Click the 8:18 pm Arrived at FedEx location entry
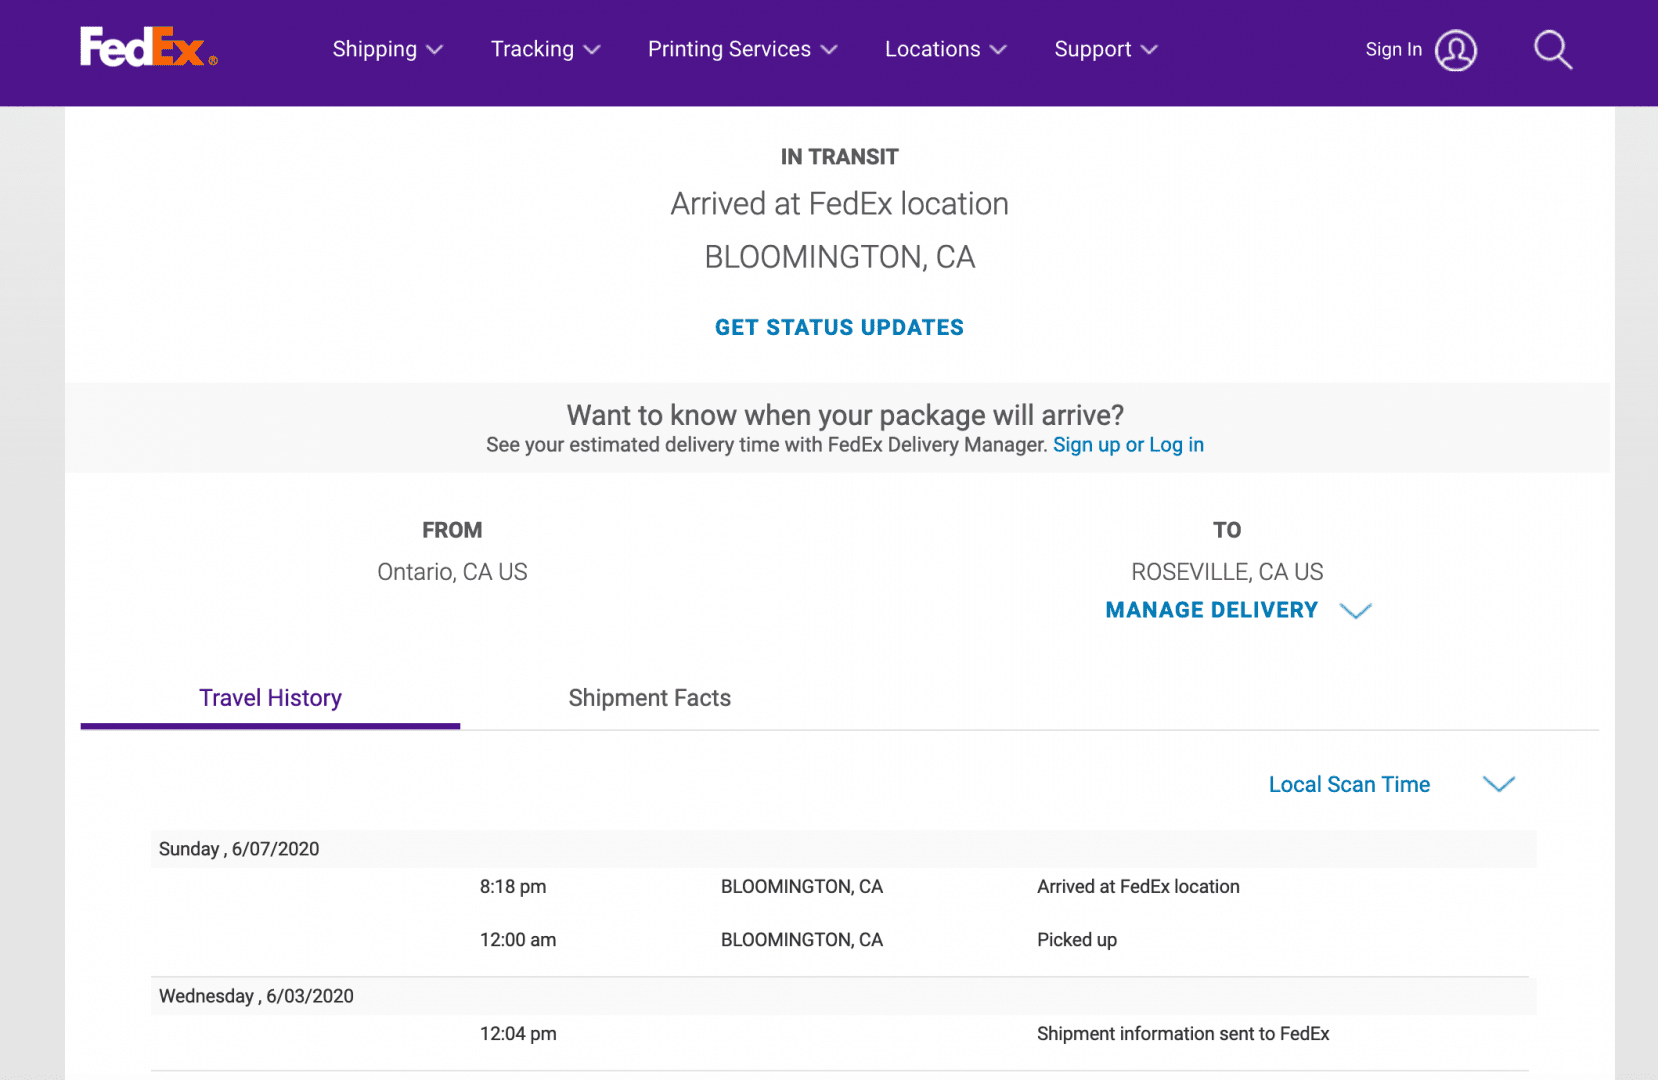Screen dimensions: 1658x1080 [1137, 887]
